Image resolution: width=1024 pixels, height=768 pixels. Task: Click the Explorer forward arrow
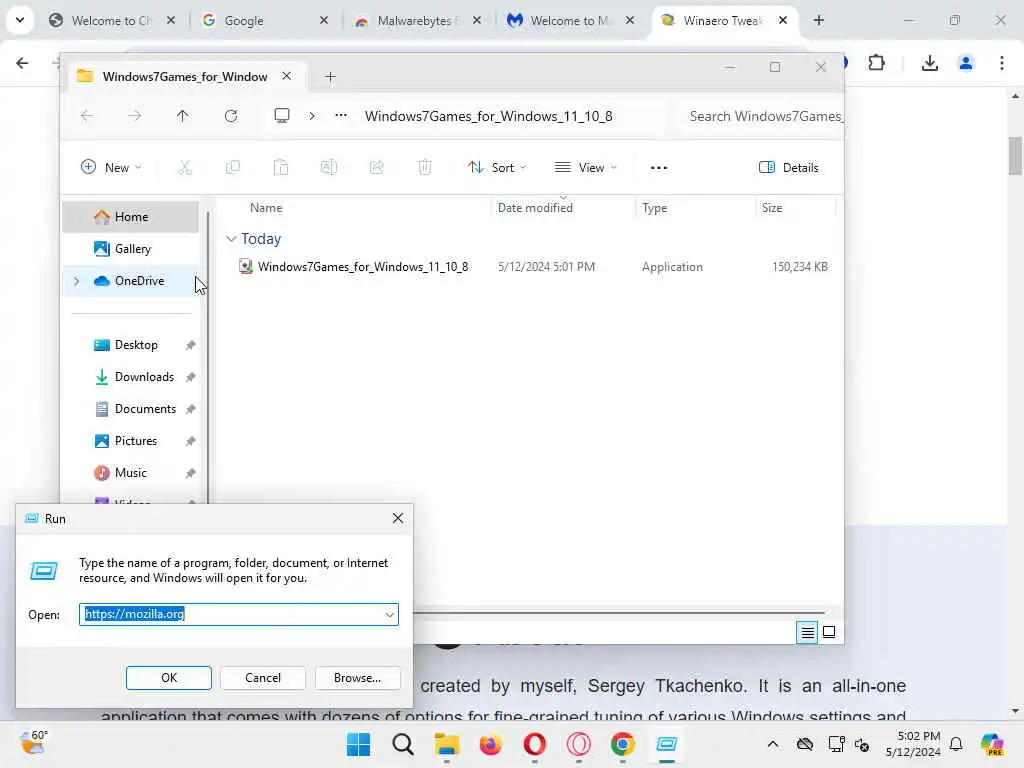(135, 116)
